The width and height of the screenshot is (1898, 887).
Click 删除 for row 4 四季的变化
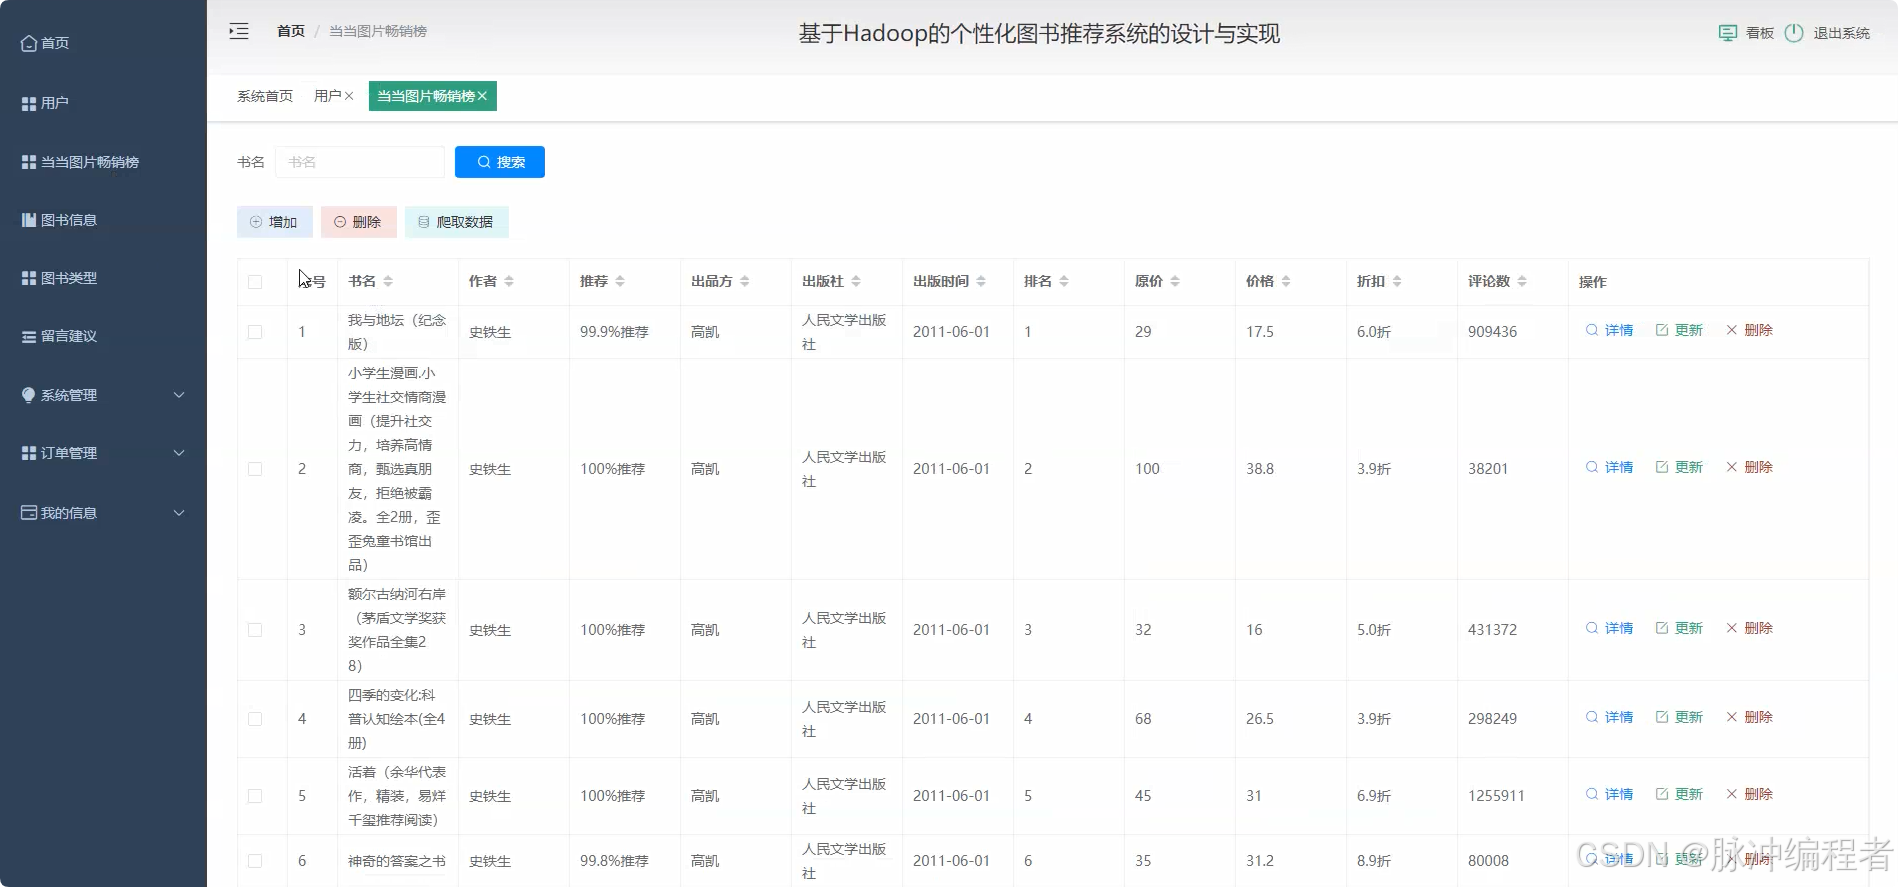[1749, 717]
